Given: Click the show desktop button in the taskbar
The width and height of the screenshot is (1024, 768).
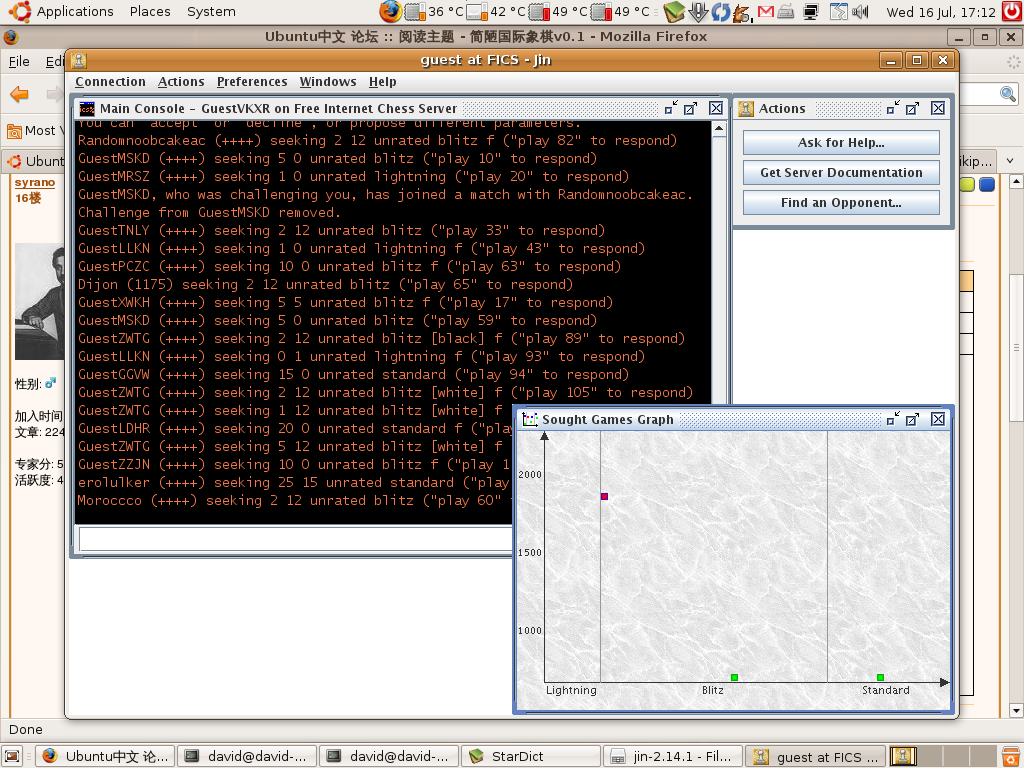Looking at the screenshot, I should tap(13, 756).
